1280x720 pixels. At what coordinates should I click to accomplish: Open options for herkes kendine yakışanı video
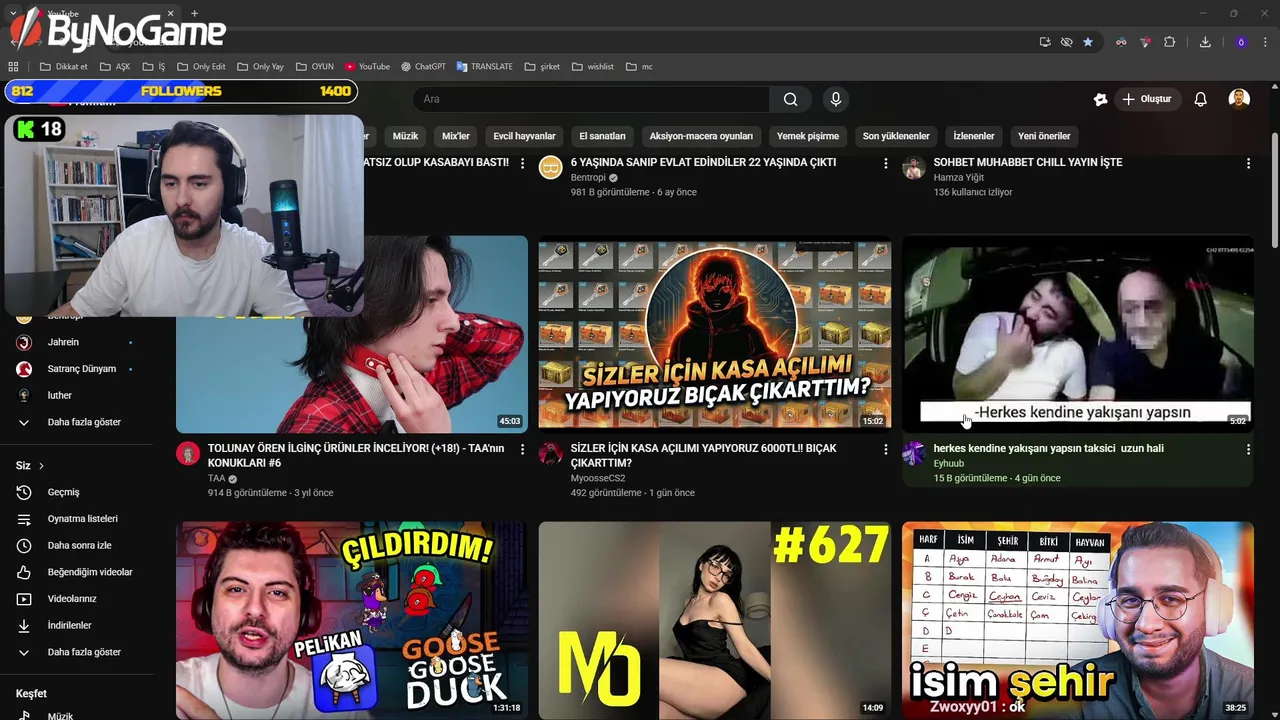click(x=1248, y=450)
